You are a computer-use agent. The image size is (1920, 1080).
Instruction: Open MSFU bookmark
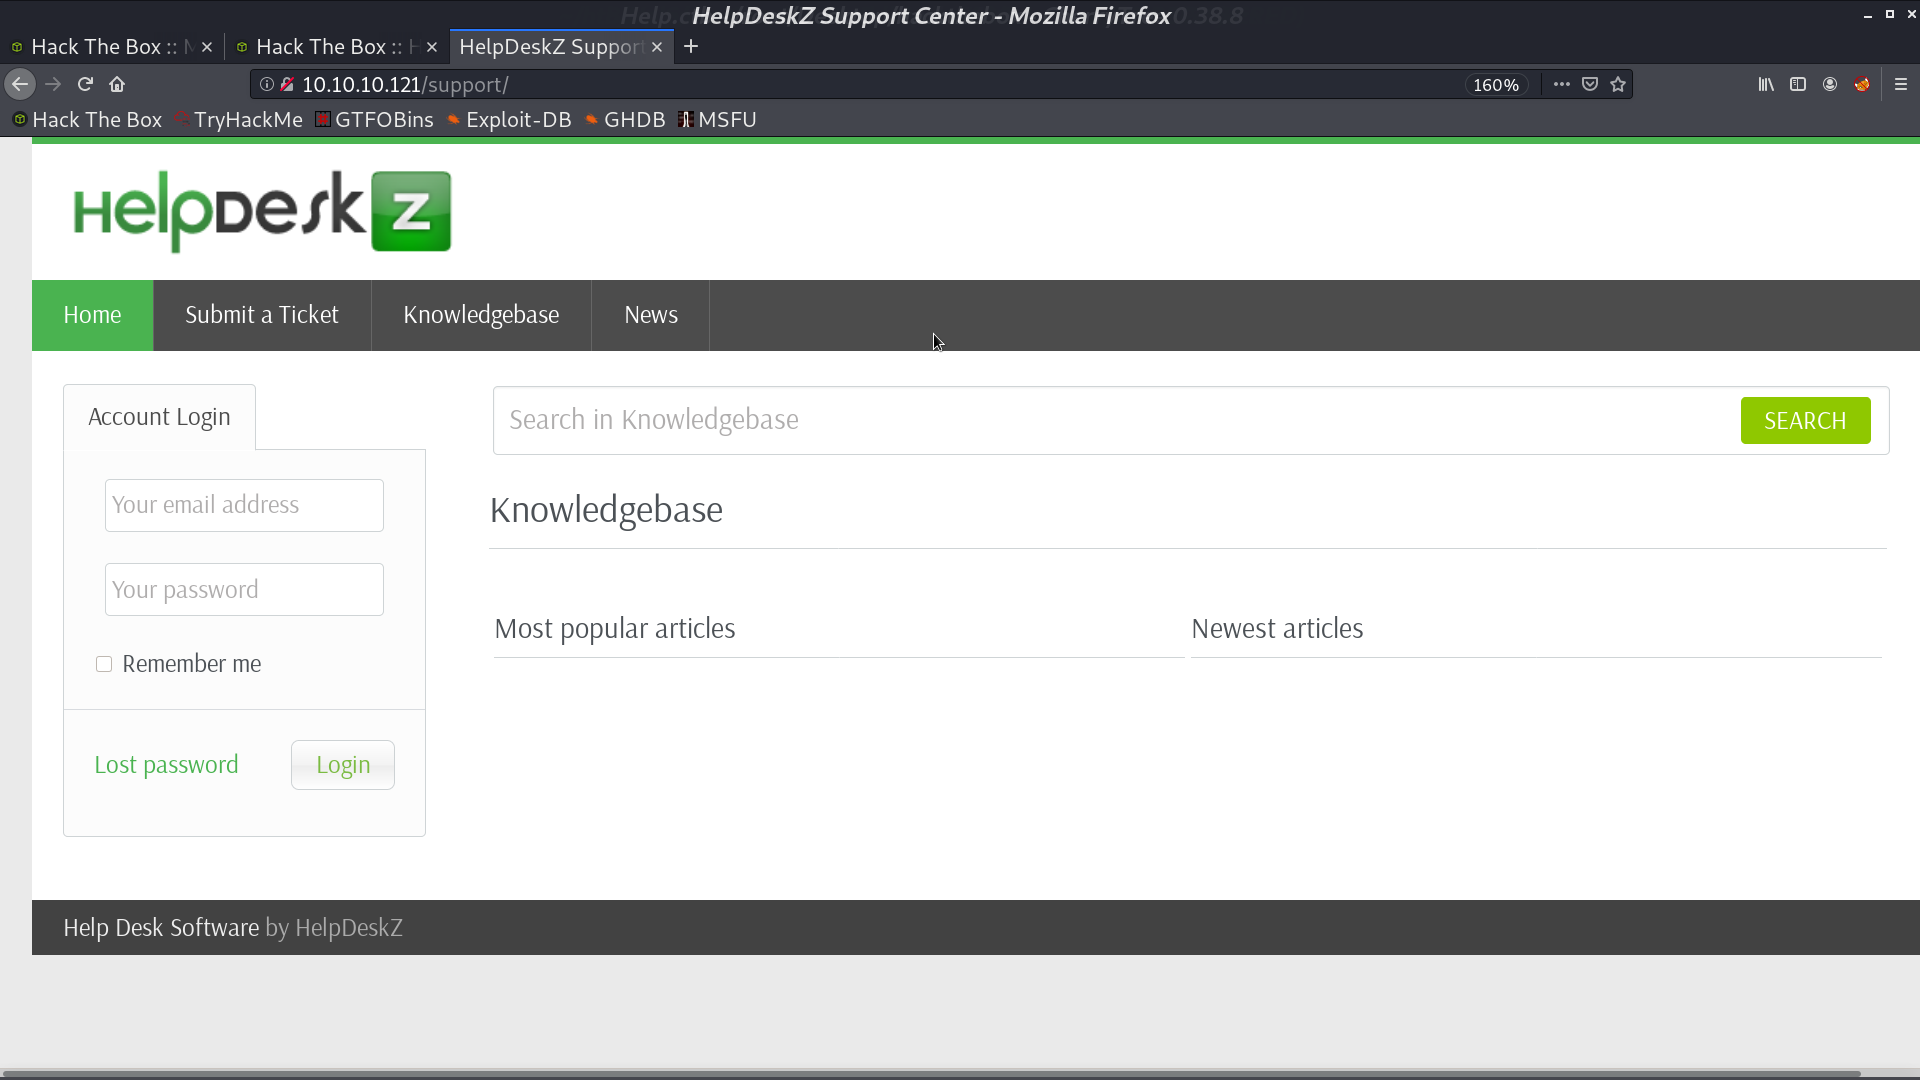[x=717, y=120]
